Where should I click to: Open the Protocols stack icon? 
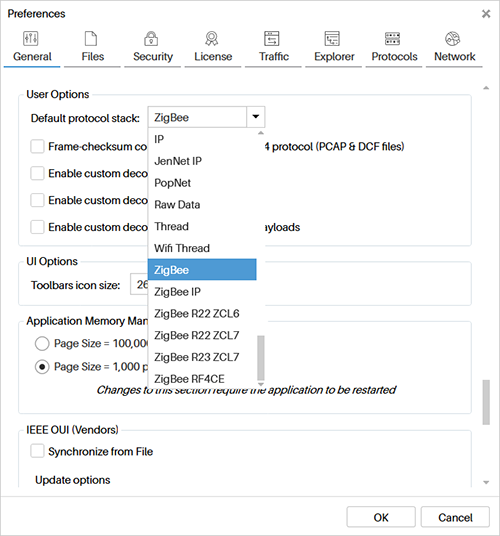coord(392,39)
